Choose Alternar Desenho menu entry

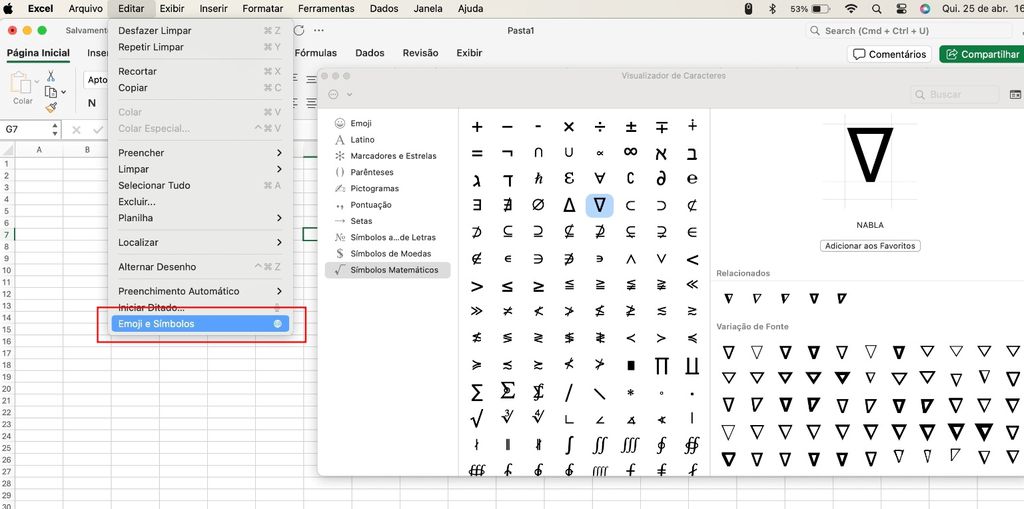200,267
